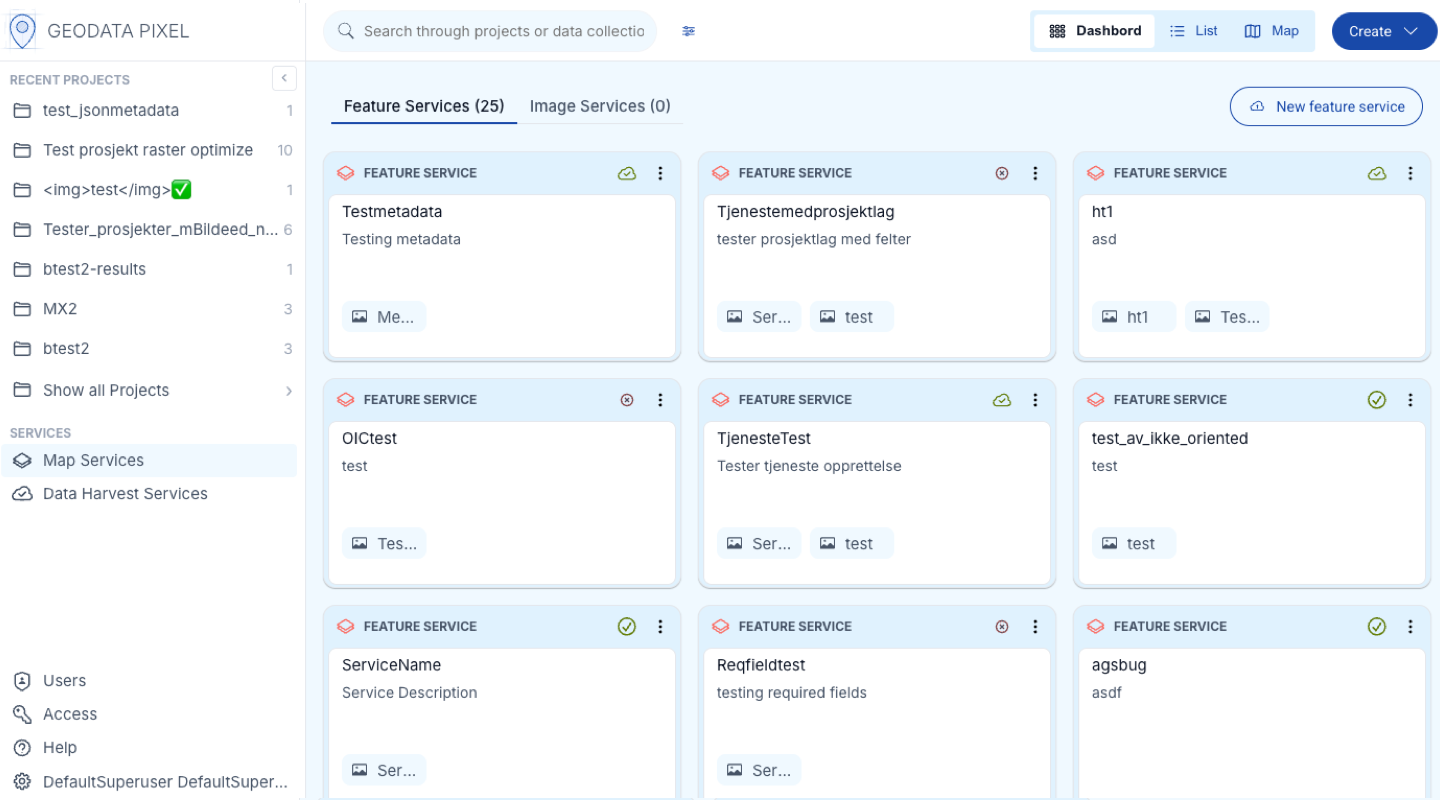Click cloud status icon on Testmetadata card
This screenshot has width=1440, height=800.
[627, 173]
